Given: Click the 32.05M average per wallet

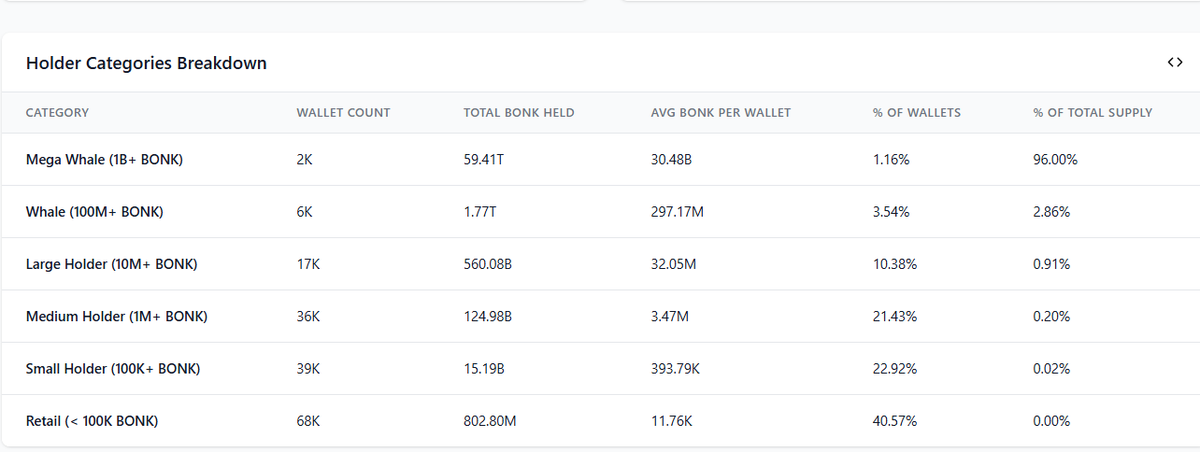Looking at the screenshot, I should pos(673,264).
